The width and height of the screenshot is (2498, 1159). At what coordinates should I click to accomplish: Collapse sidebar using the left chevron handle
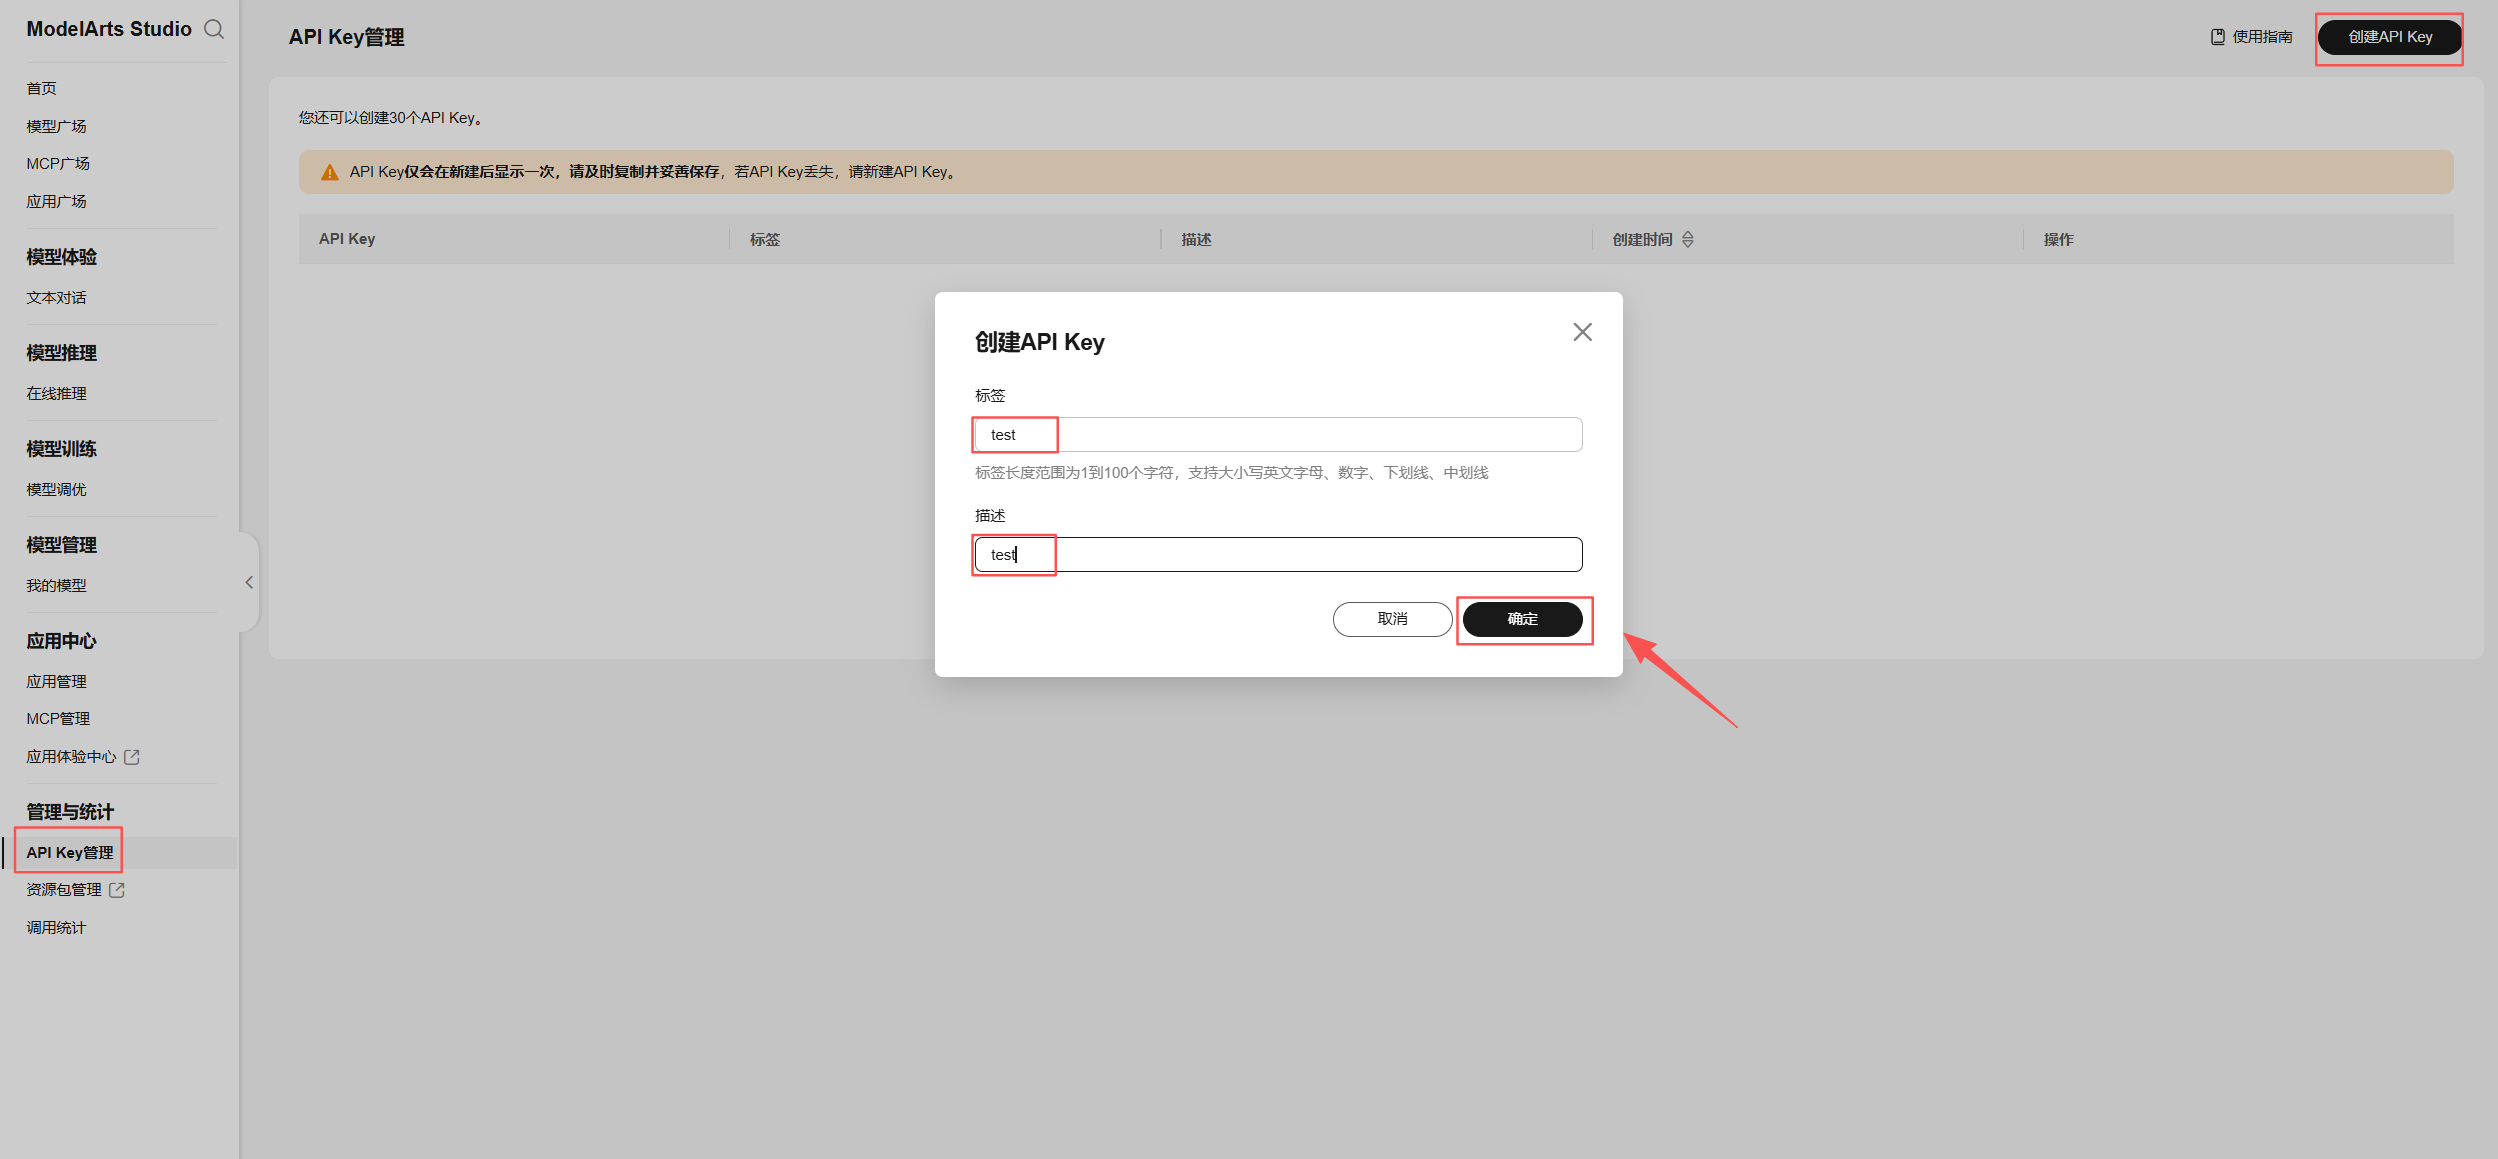(x=249, y=582)
